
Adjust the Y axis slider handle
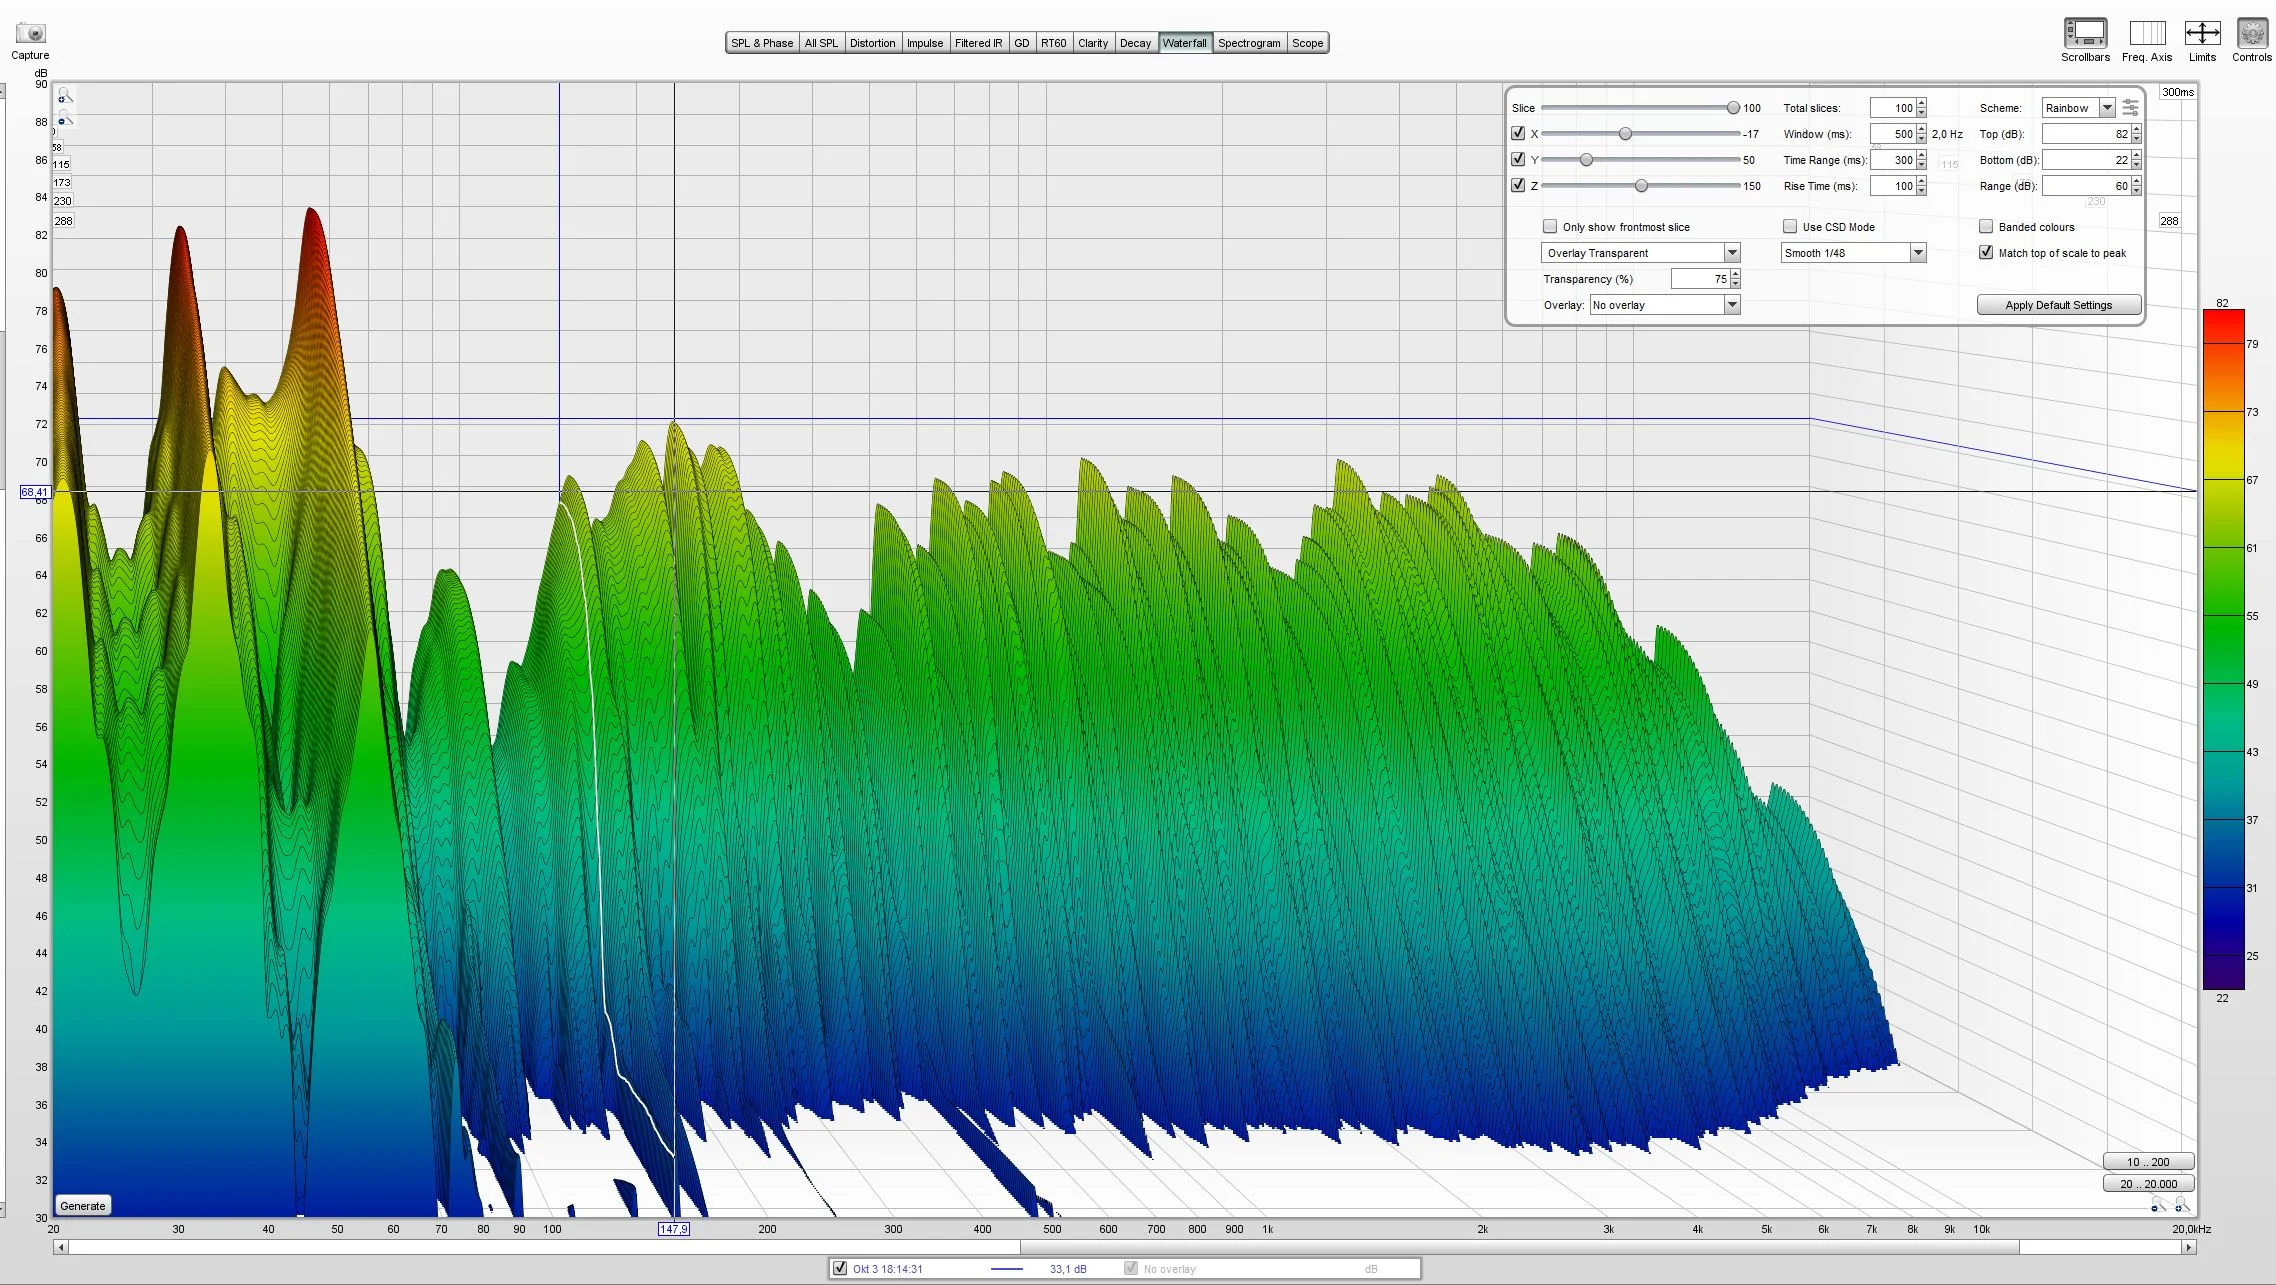tap(1586, 159)
